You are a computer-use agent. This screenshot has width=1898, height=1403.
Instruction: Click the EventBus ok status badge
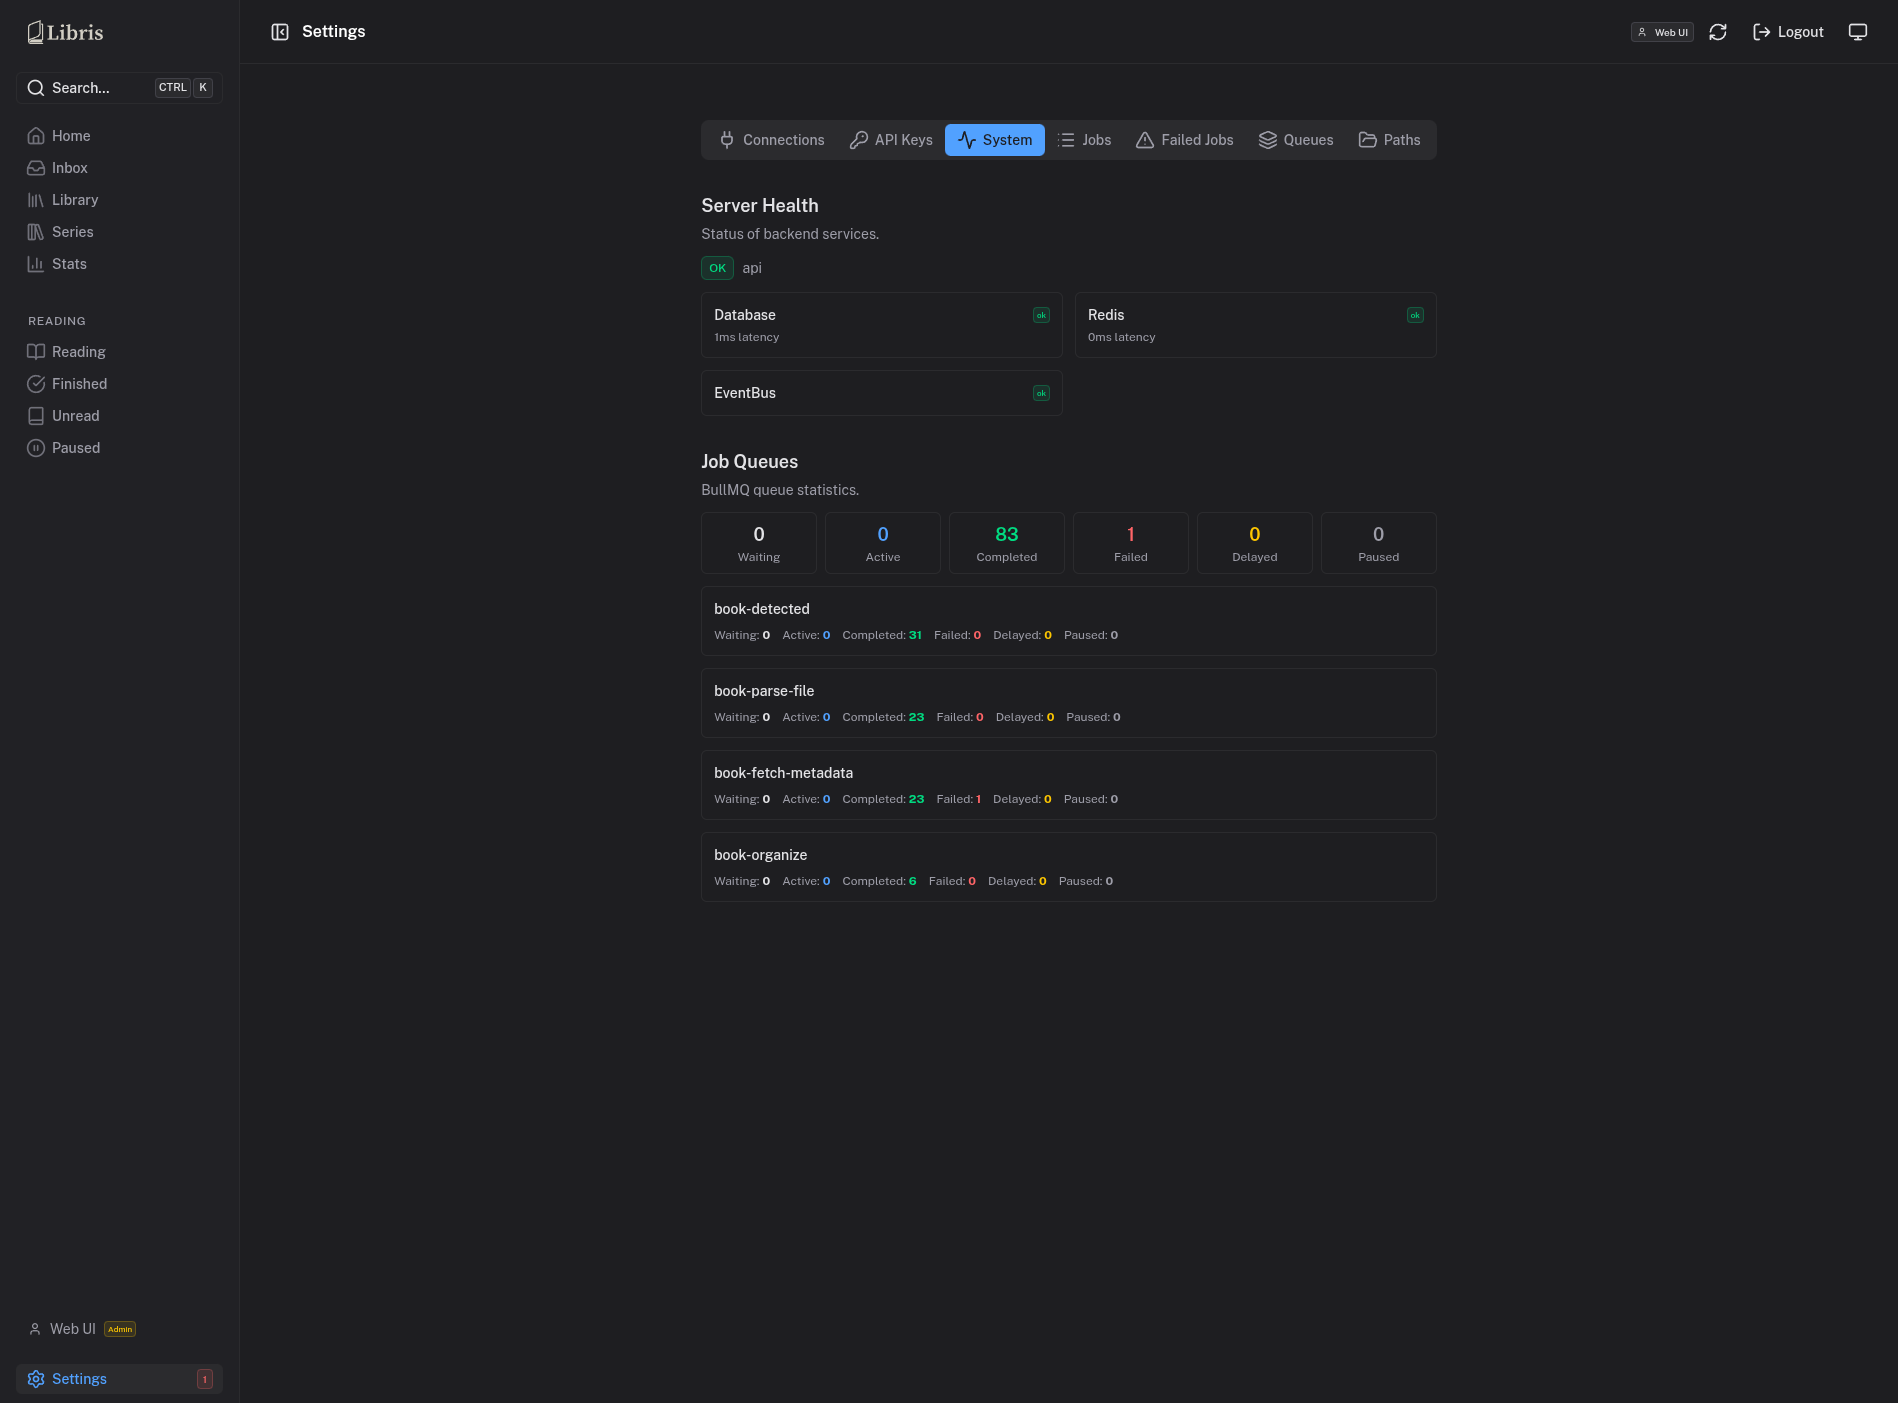click(x=1041, y=393)
